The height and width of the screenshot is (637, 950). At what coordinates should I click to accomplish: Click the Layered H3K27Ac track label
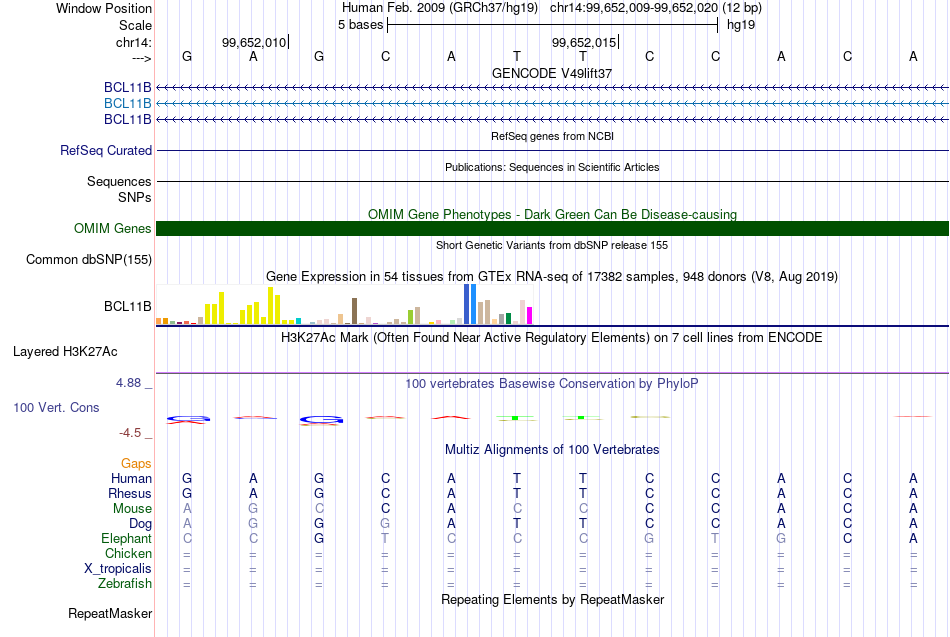(65, 352)
